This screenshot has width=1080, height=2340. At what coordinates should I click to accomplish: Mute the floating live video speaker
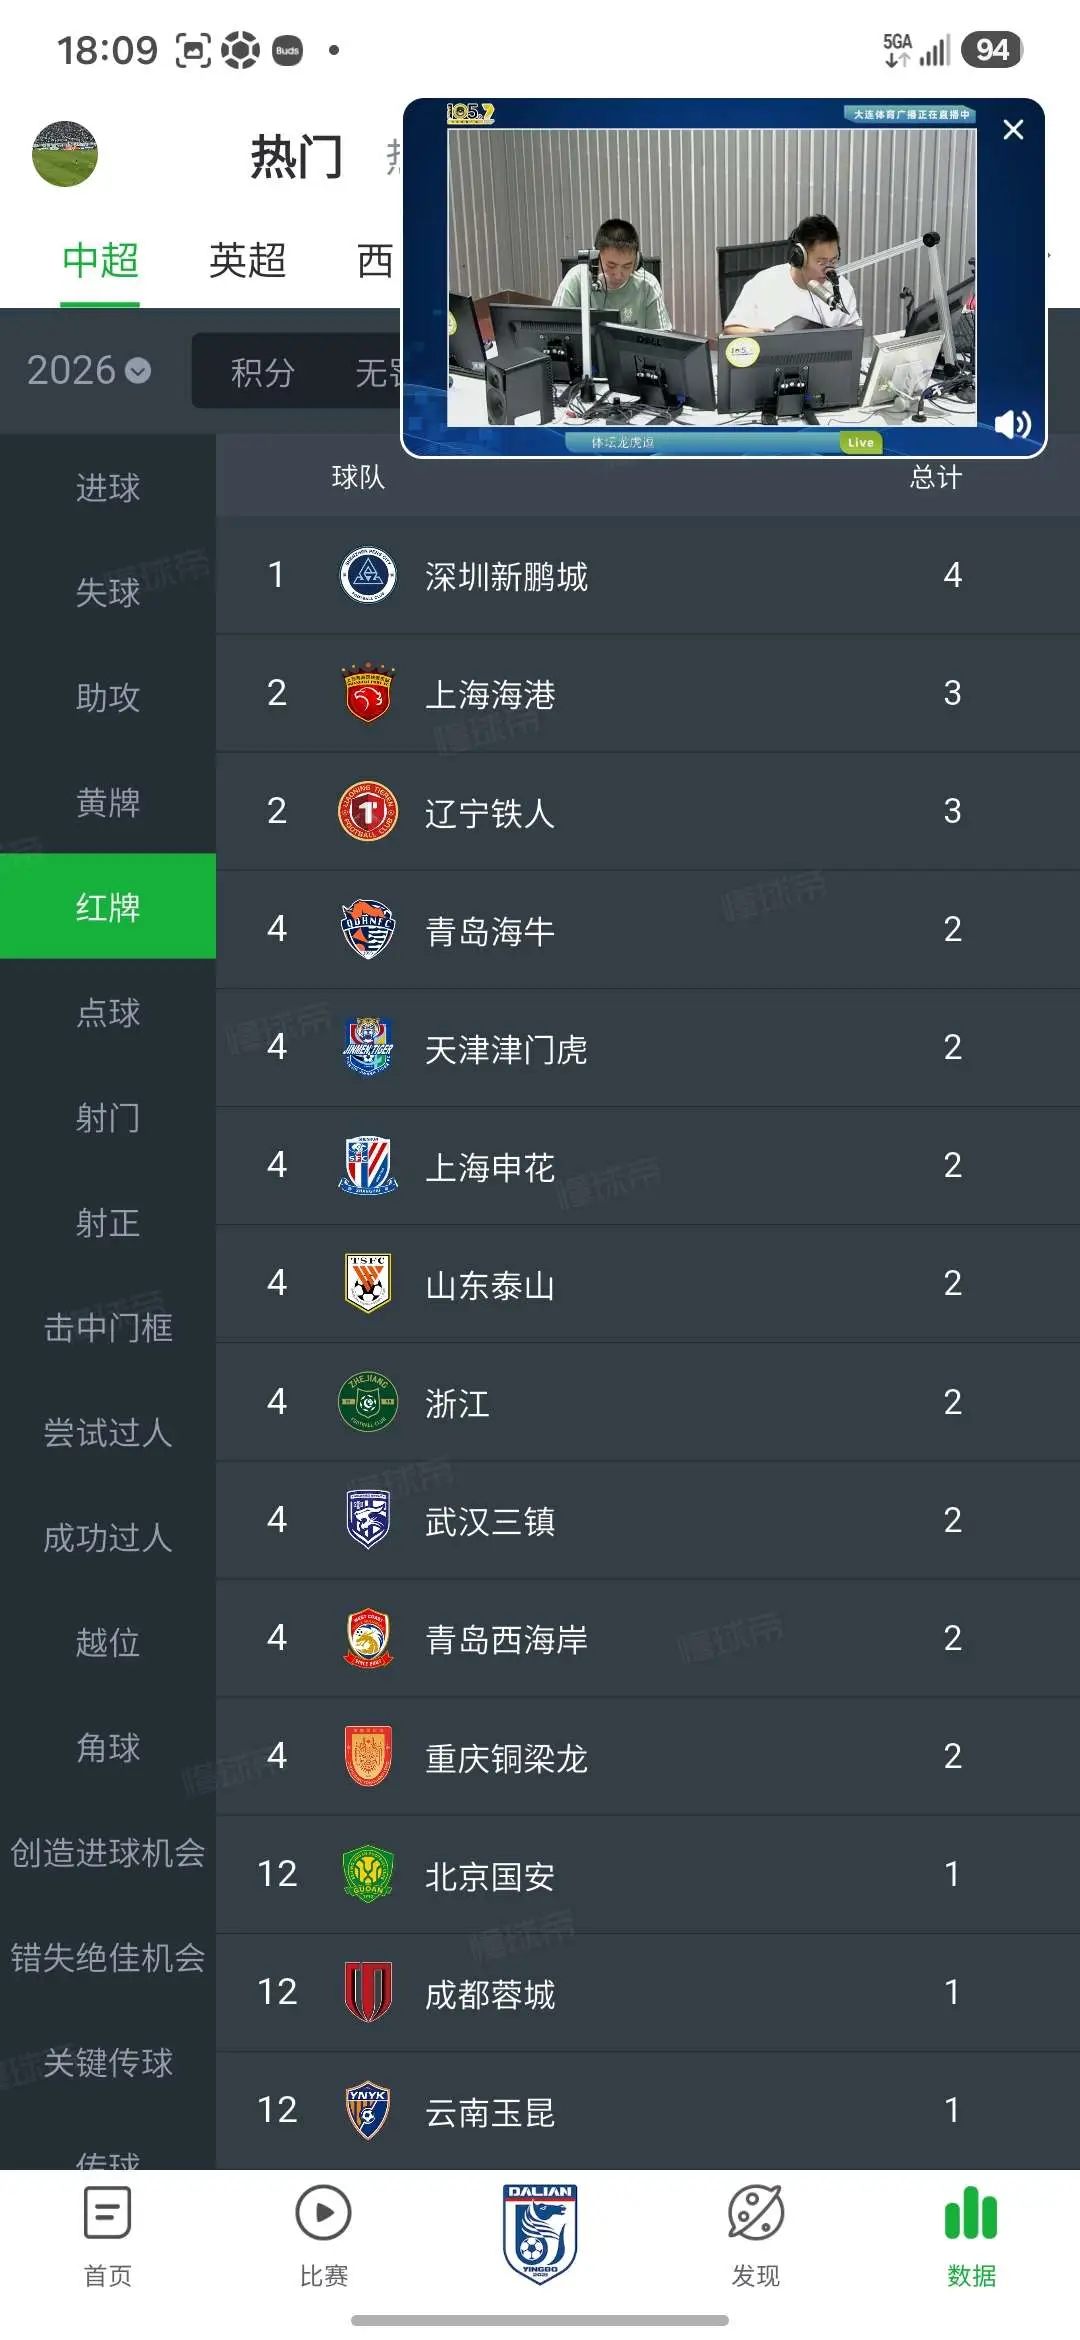(x=1012, y=424)
